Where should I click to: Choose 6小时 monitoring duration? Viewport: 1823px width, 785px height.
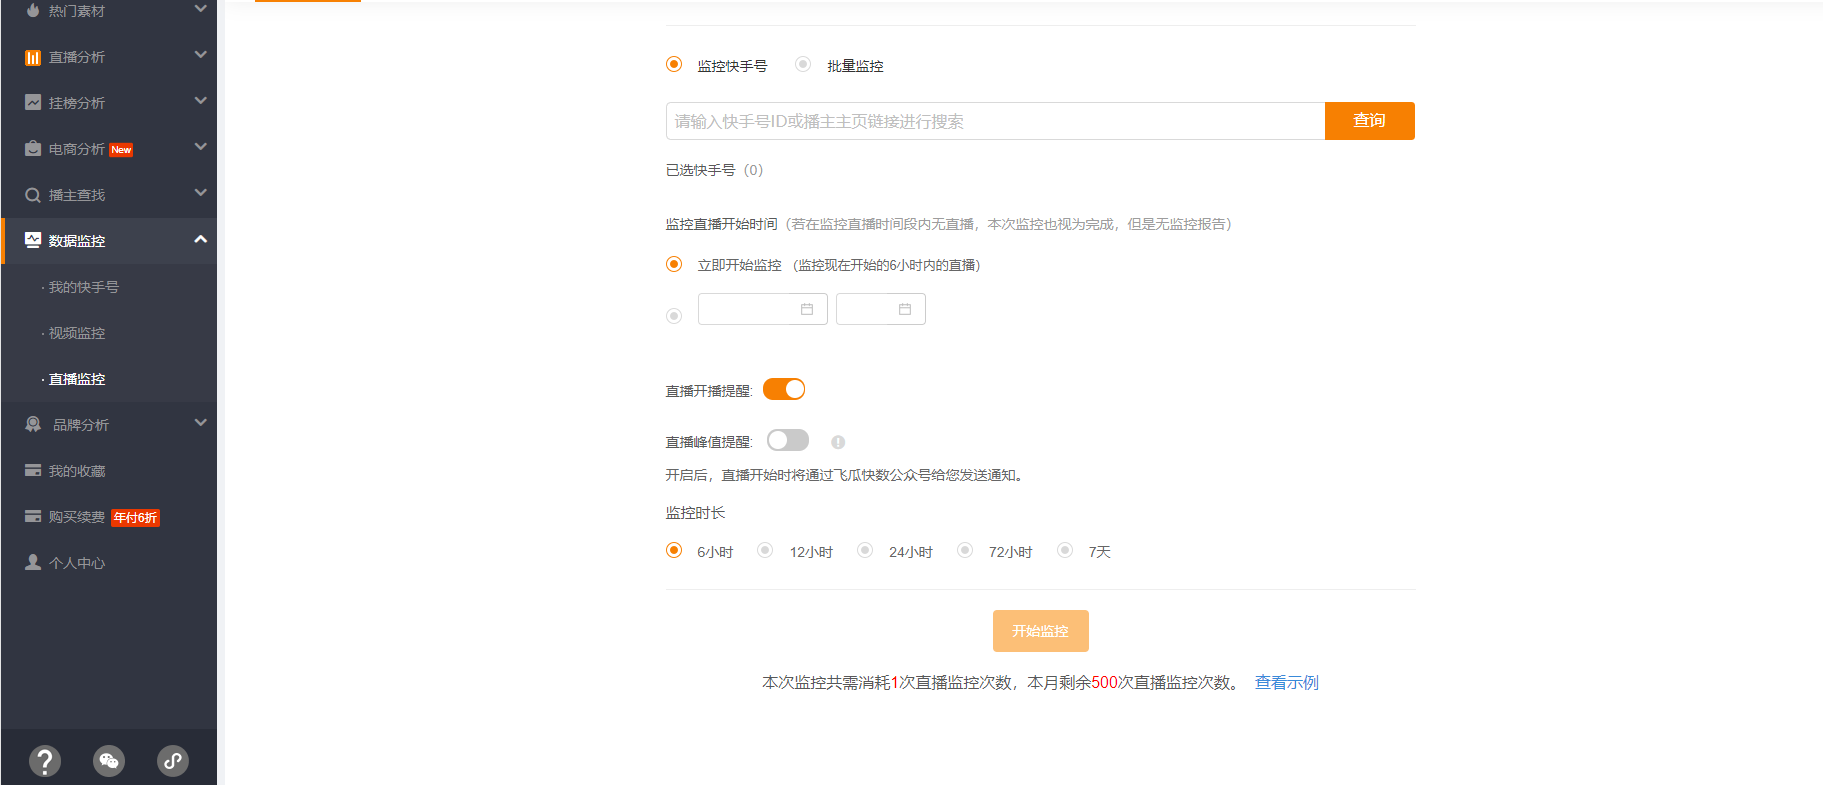[x=674, y=550]
